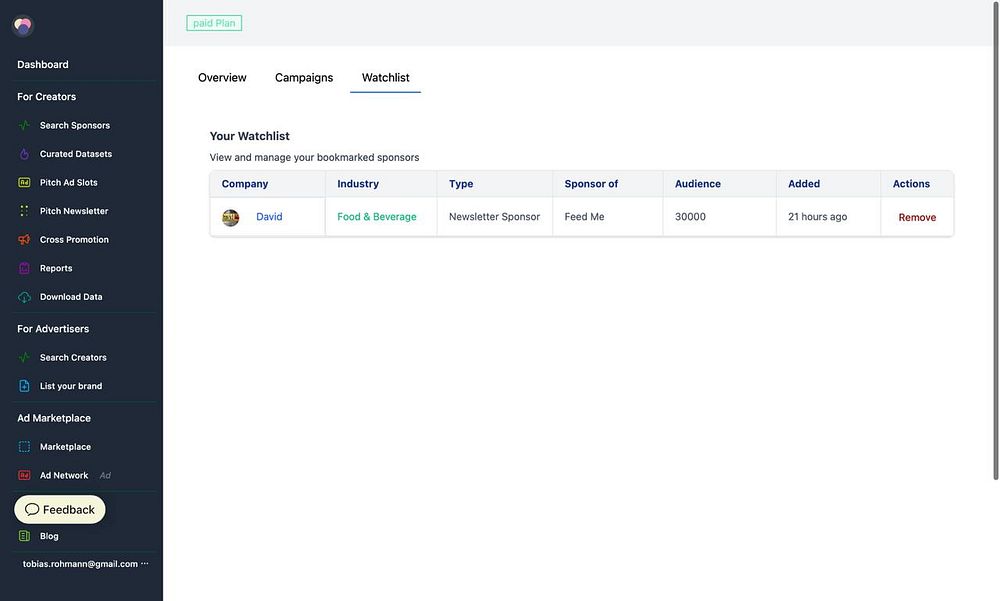Image resolution: width=1000 pixels, height=601 pixels.
Task: Open Reports from the sidebar
Action: 56,269
